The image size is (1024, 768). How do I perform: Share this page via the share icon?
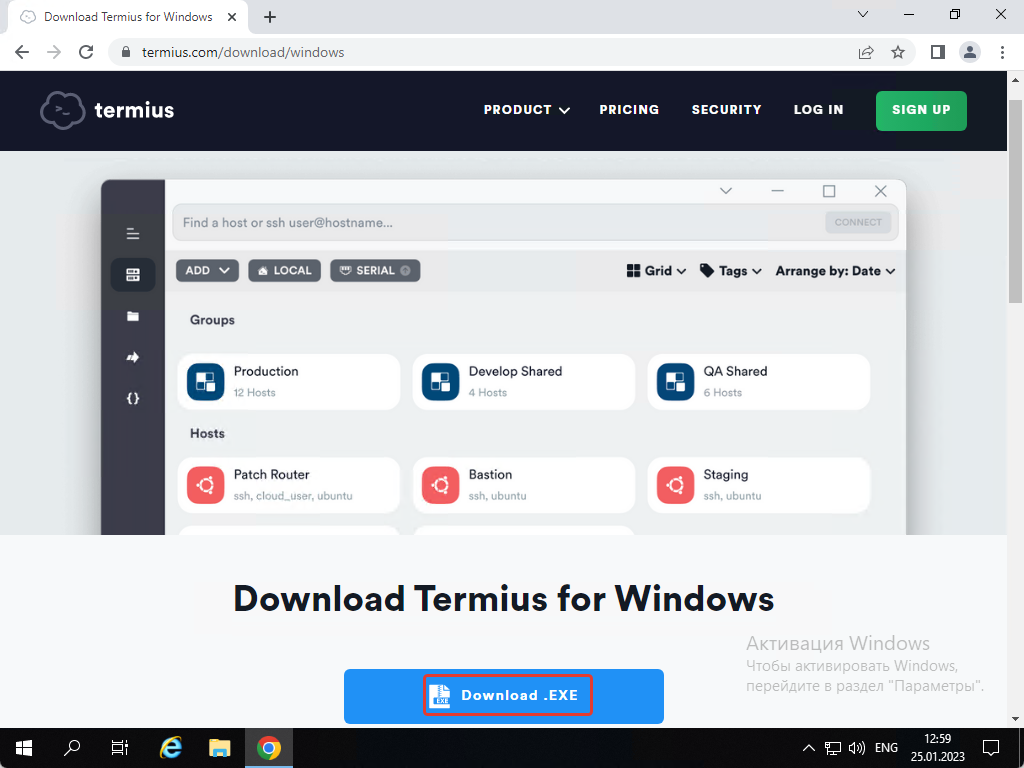coord(866,52)
